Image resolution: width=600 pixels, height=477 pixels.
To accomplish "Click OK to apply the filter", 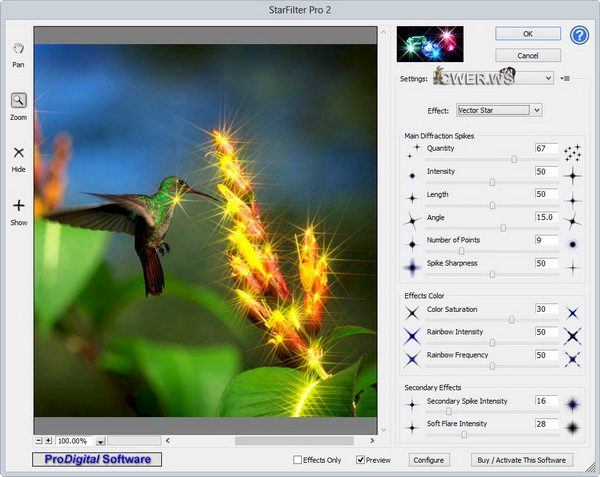I will 528,33.
